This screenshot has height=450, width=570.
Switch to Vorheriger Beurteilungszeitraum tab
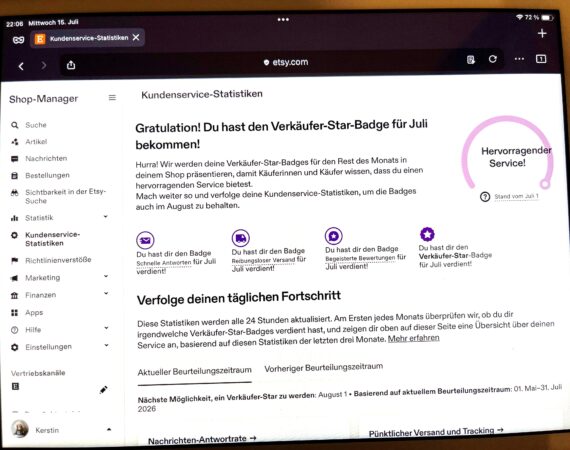click(324, 367)
